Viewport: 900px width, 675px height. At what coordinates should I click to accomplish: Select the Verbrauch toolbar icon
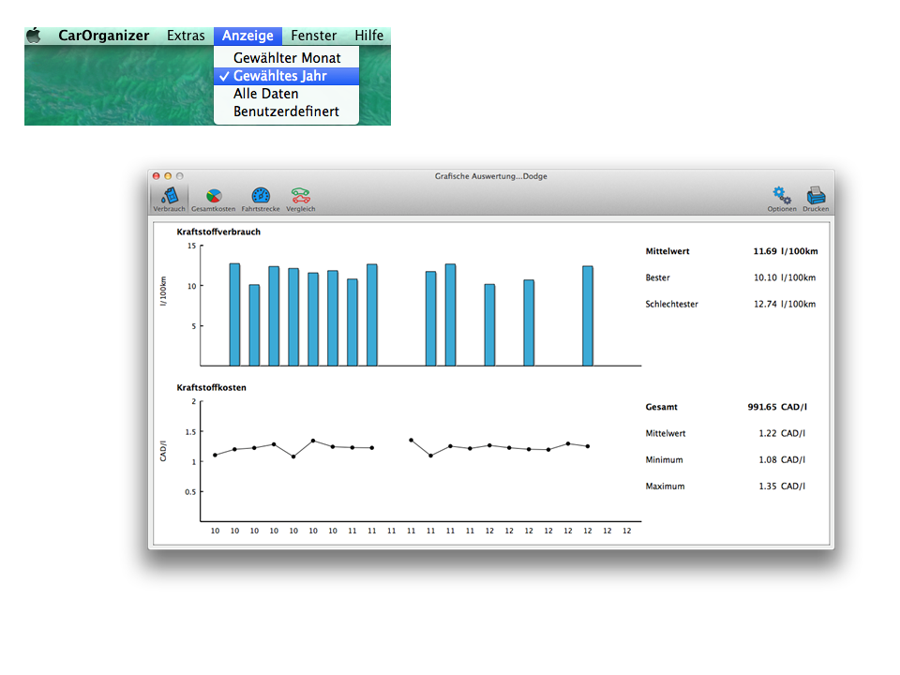tap(168, 198)
